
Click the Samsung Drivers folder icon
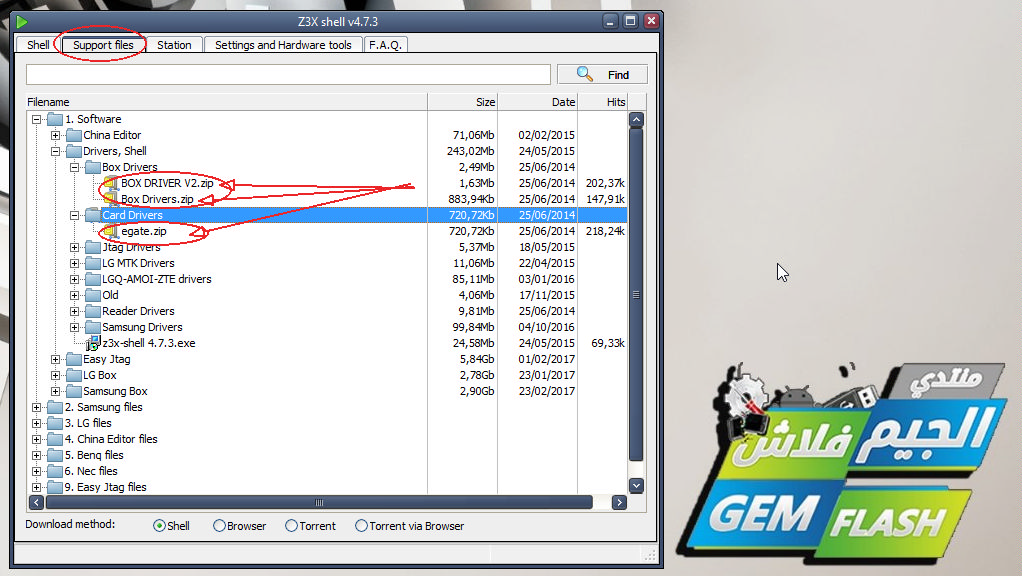(93, 327)
